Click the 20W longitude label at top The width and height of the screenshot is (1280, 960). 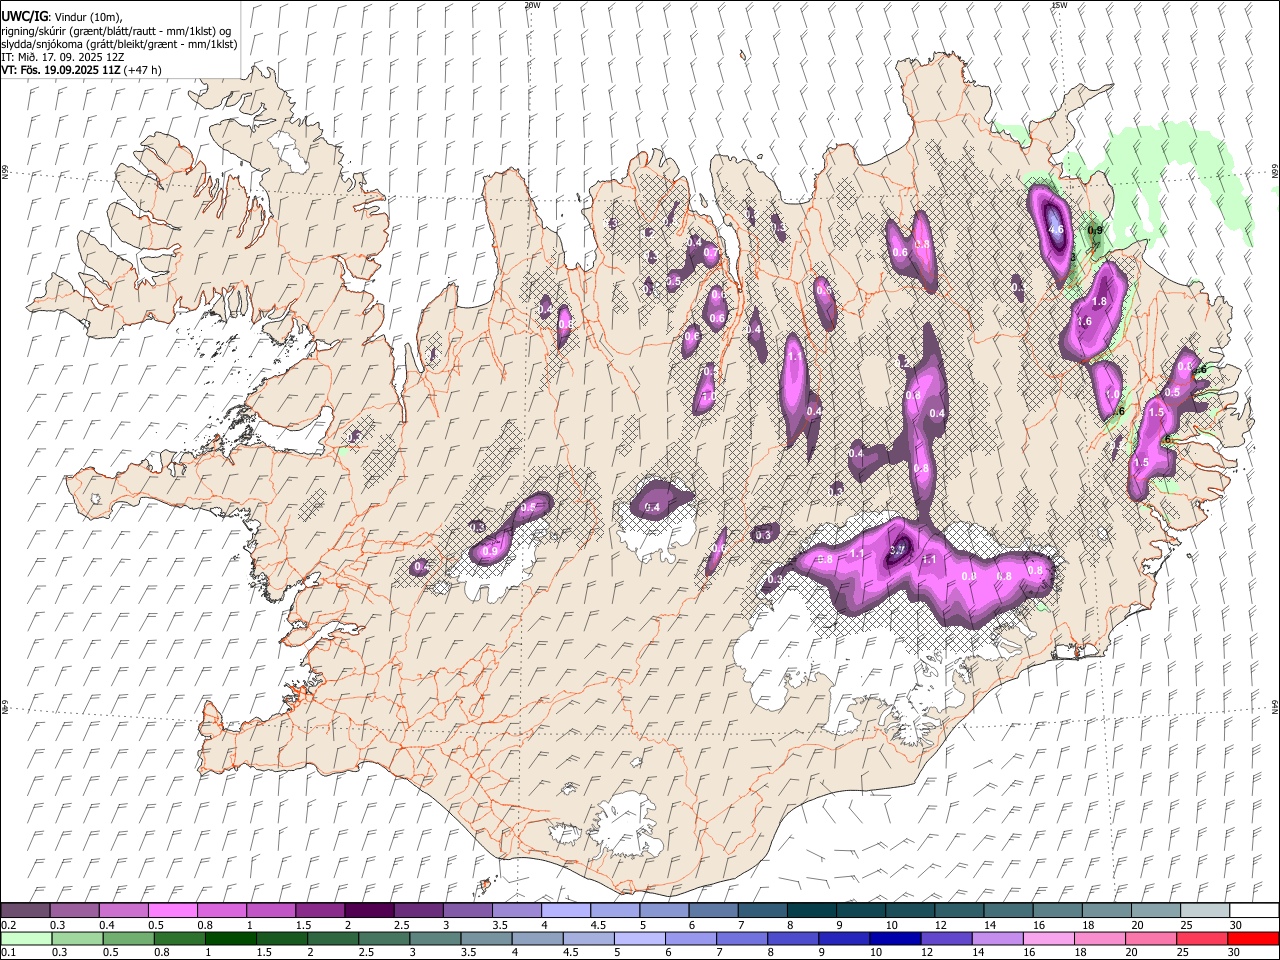pos(532,5)
